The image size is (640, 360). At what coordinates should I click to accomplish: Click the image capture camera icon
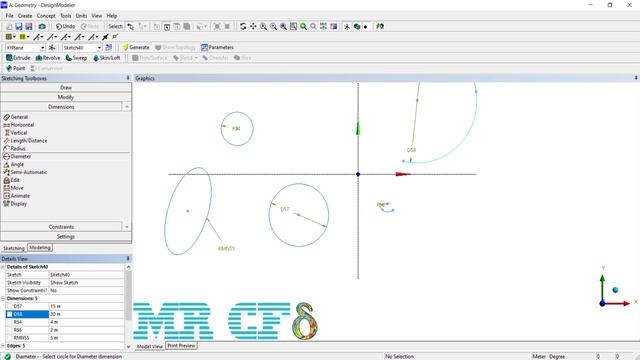(42, 27)
